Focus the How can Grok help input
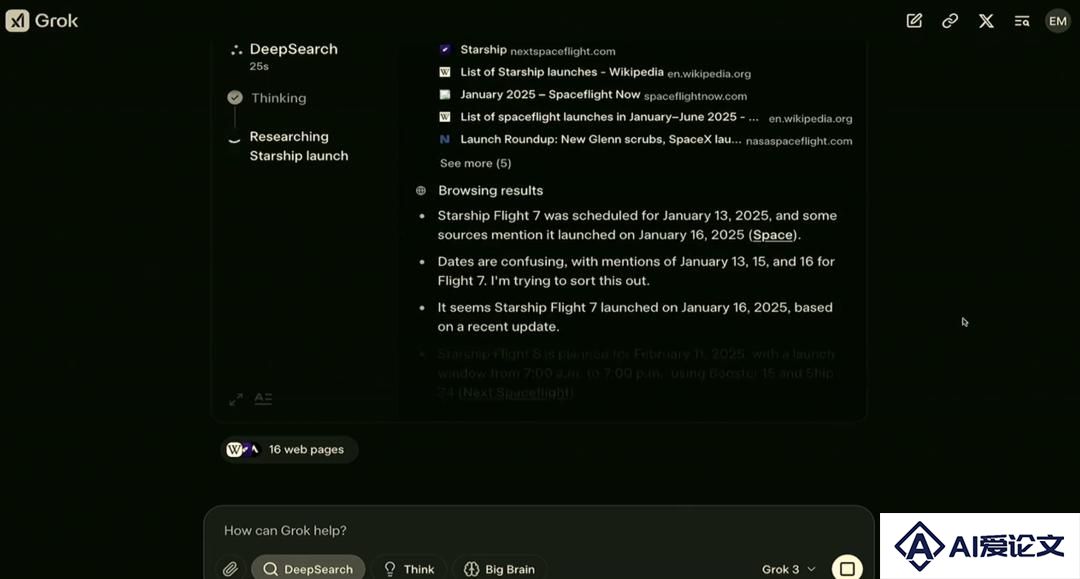1080x579 pixels. (x=539, y=530)
